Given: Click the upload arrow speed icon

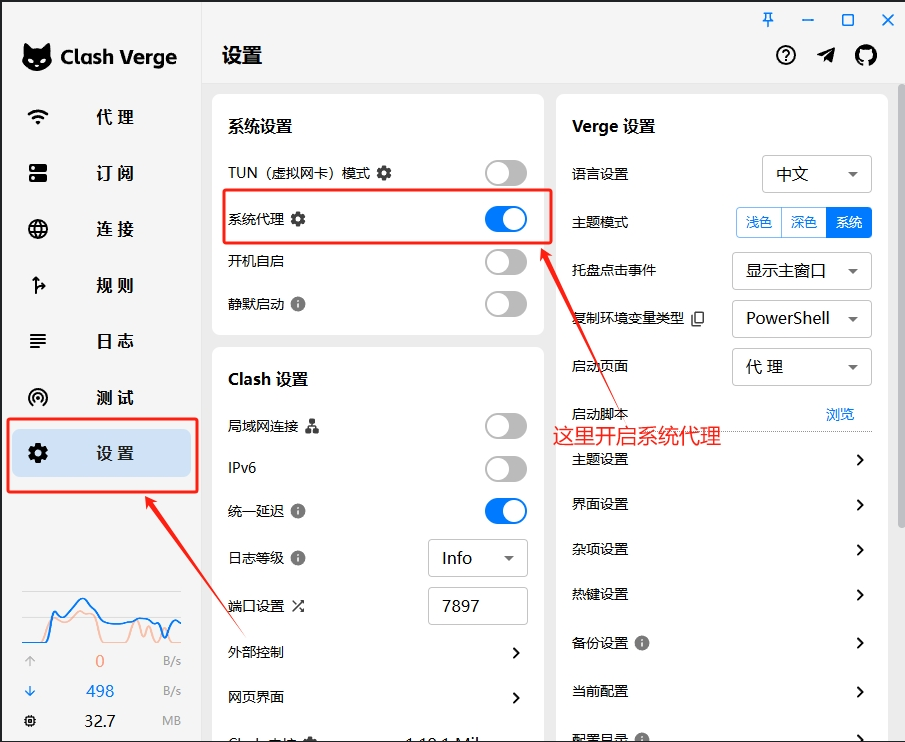Looking at the screenshot, I should coord(30,661).
